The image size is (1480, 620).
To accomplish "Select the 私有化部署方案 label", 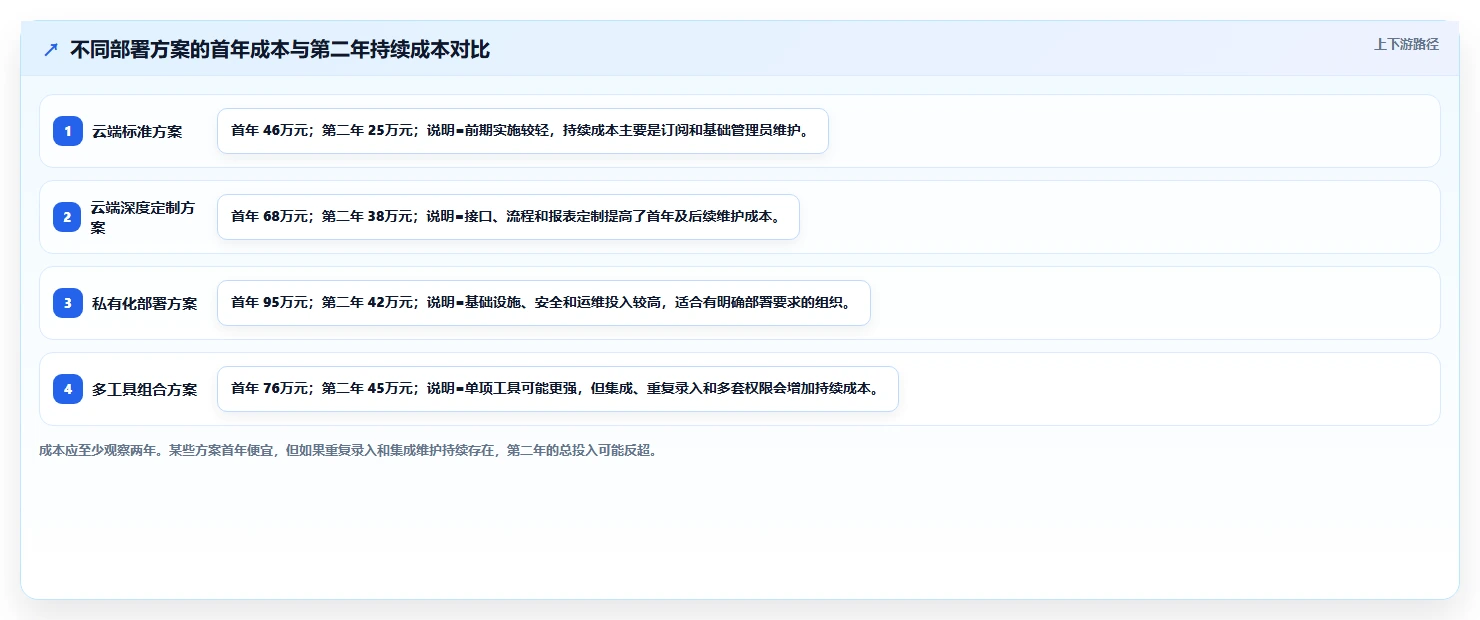I will pyautogui.click(x=144, y=303).
